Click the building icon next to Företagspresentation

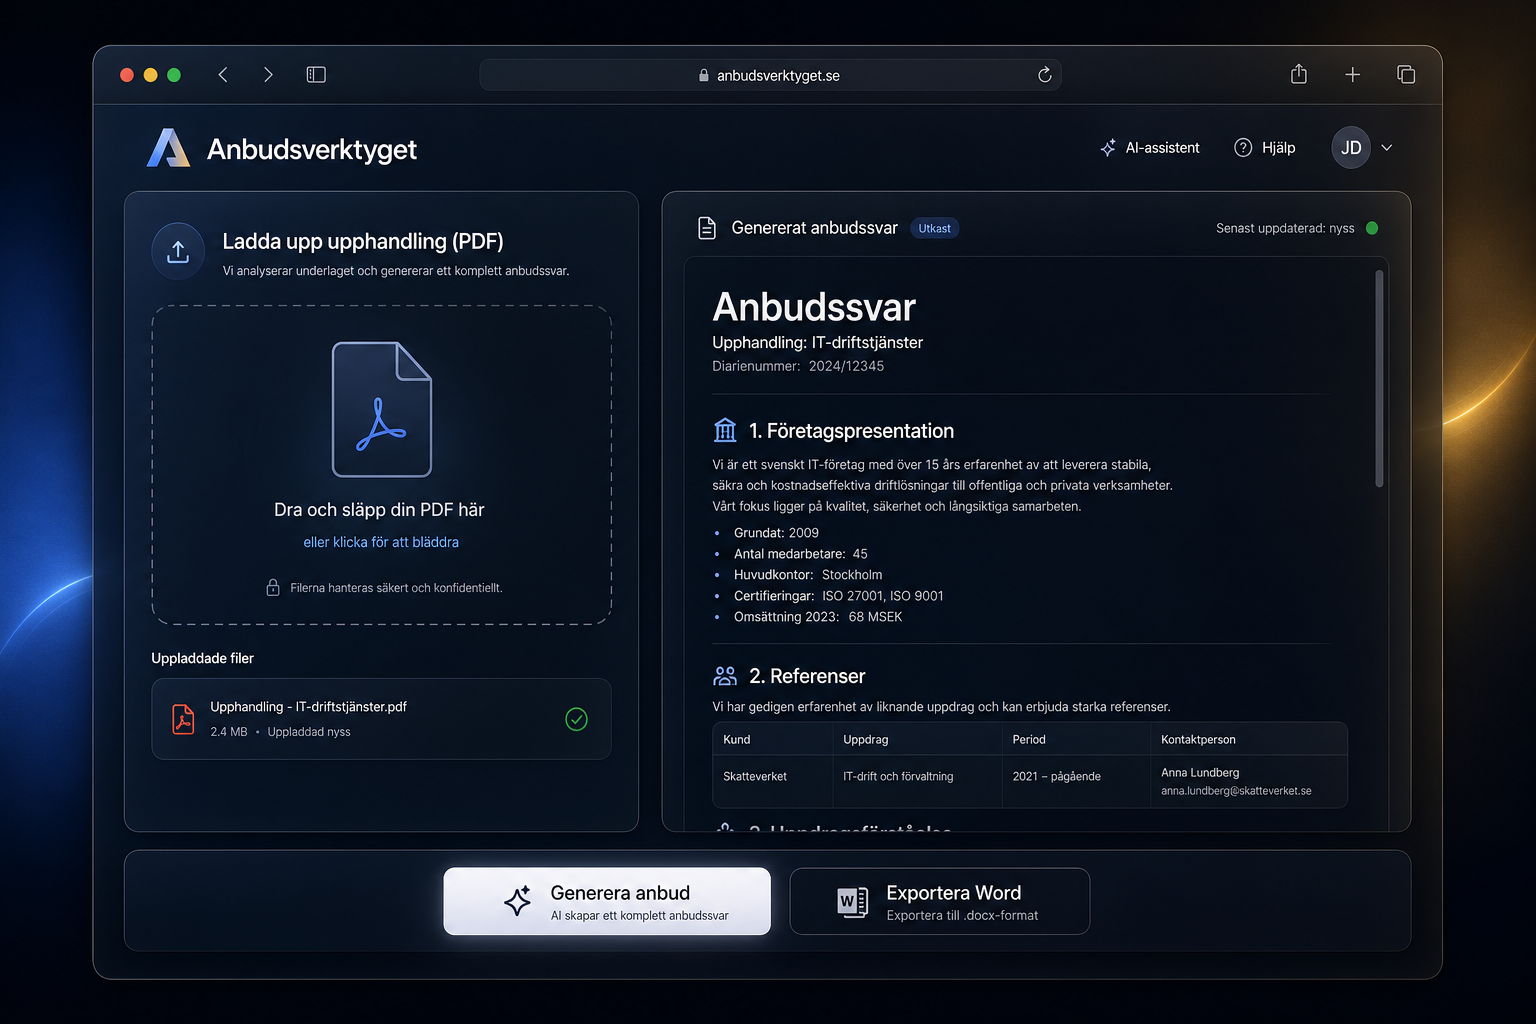point(725,430)
